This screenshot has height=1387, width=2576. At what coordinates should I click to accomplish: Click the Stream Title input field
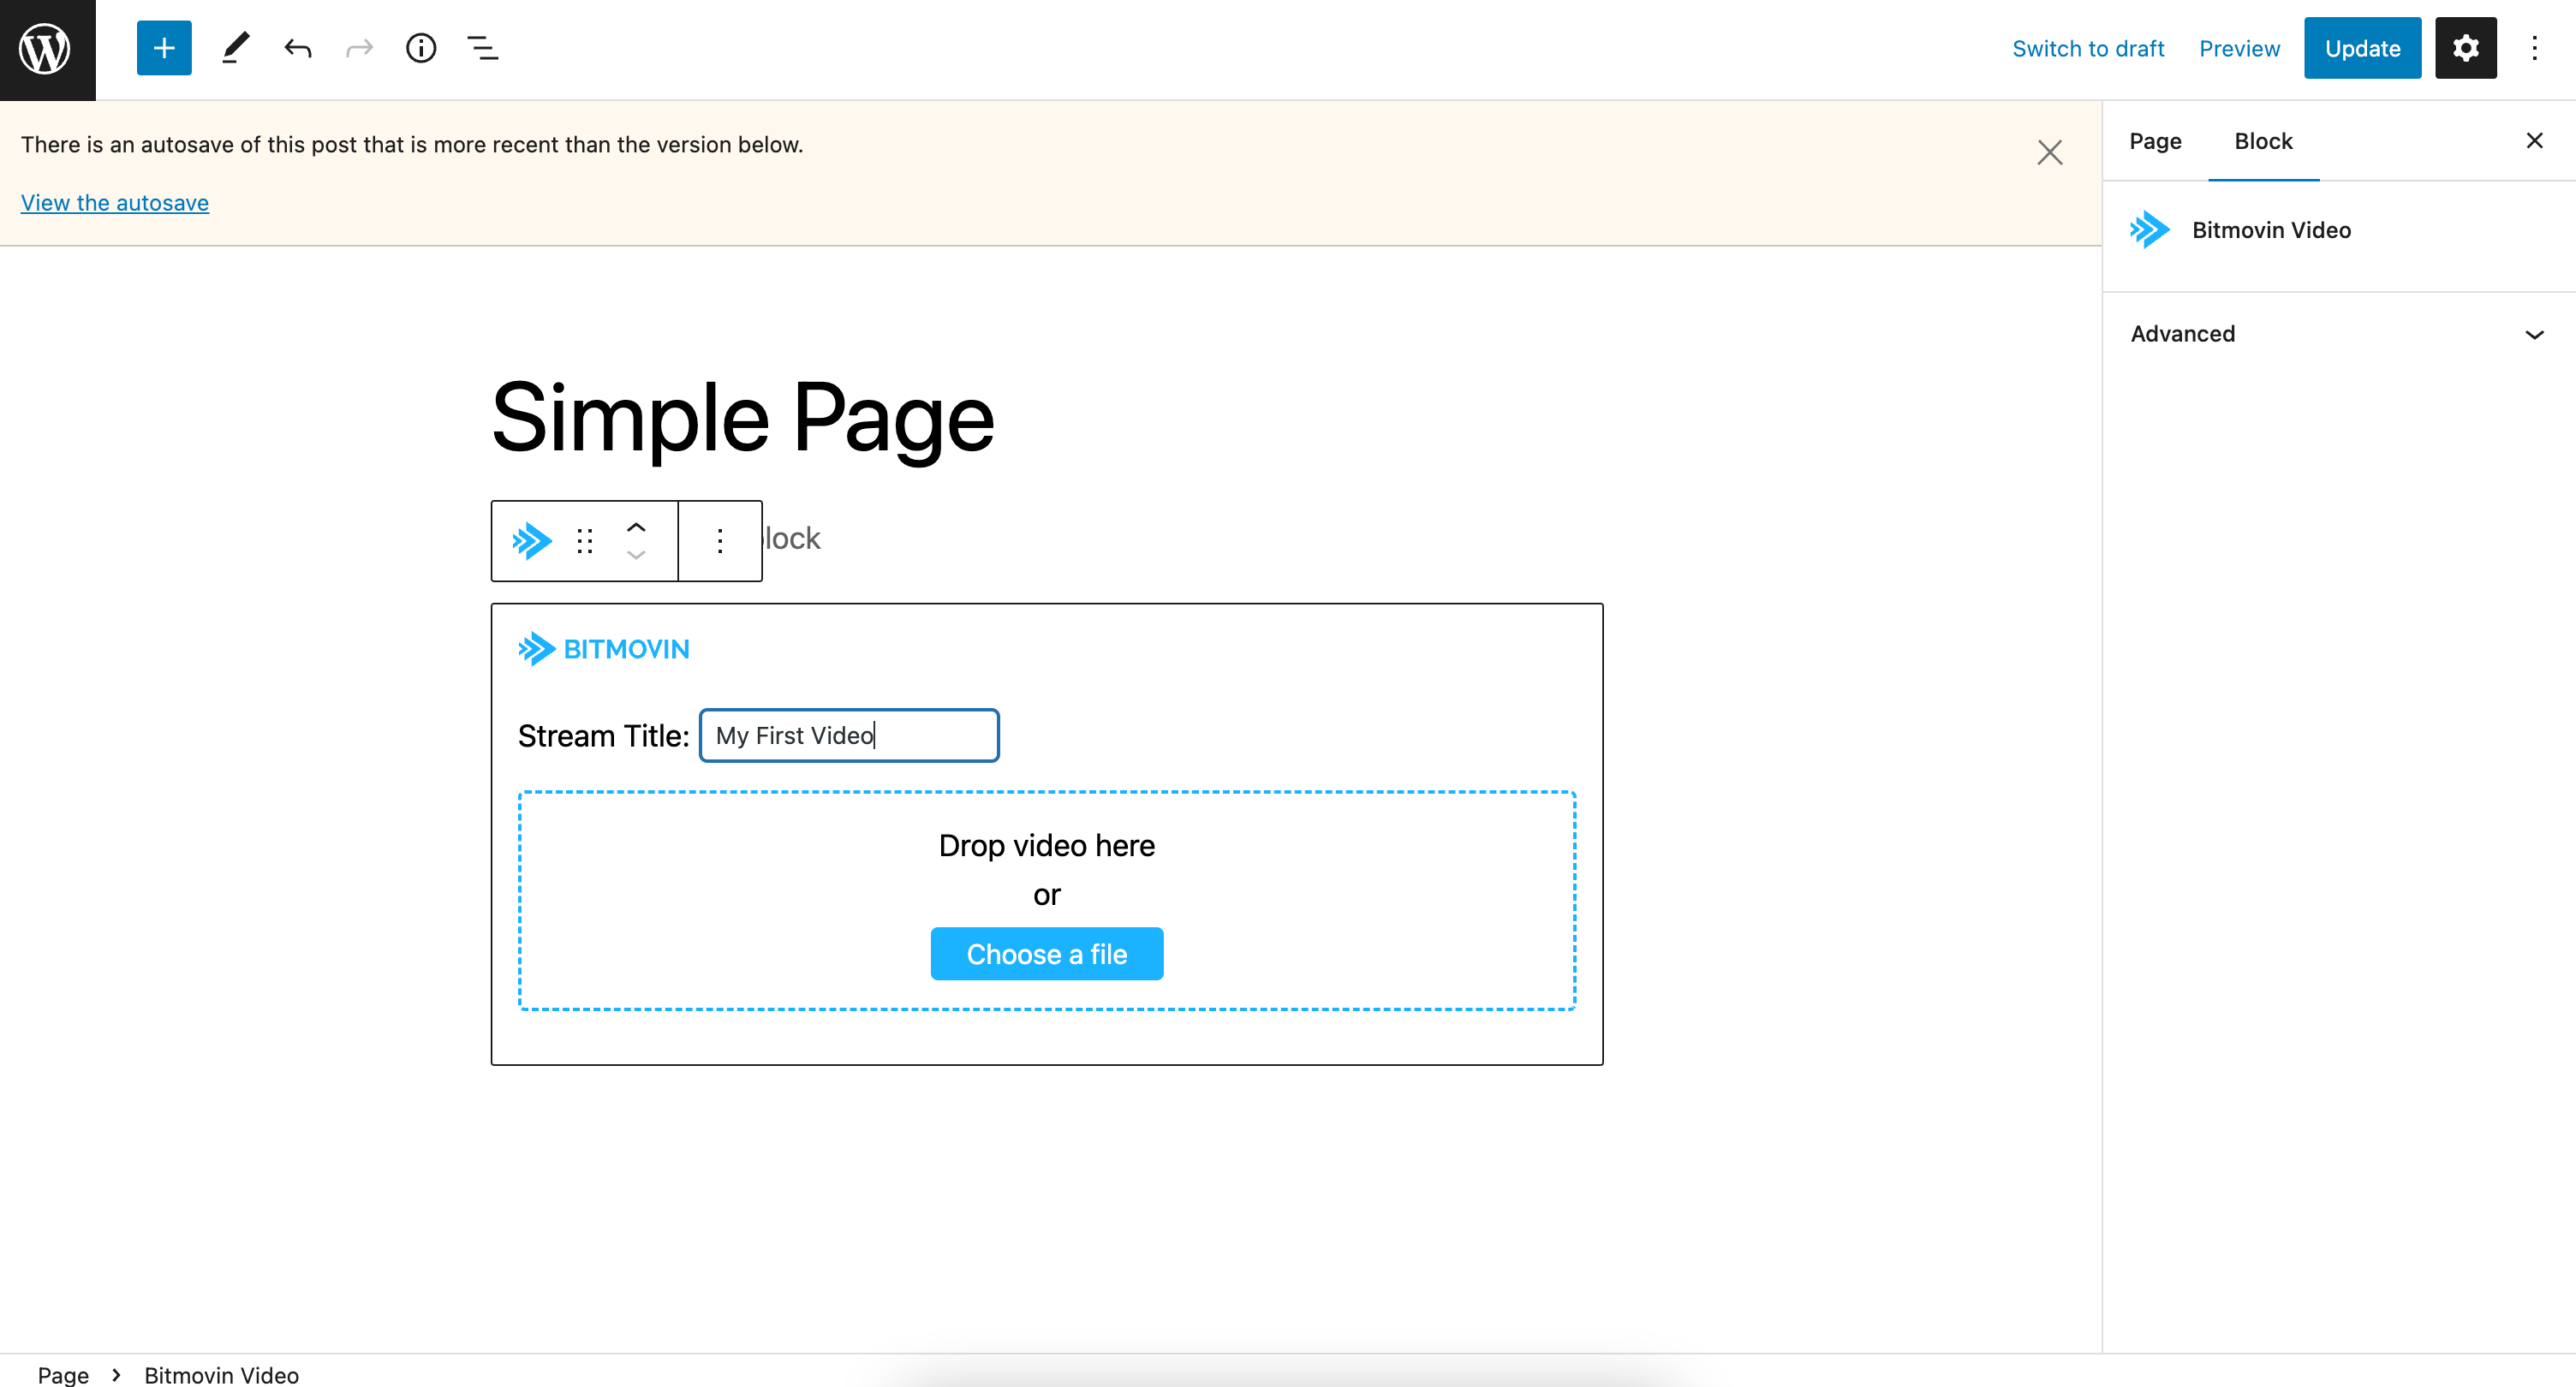[x=849, y=736]
